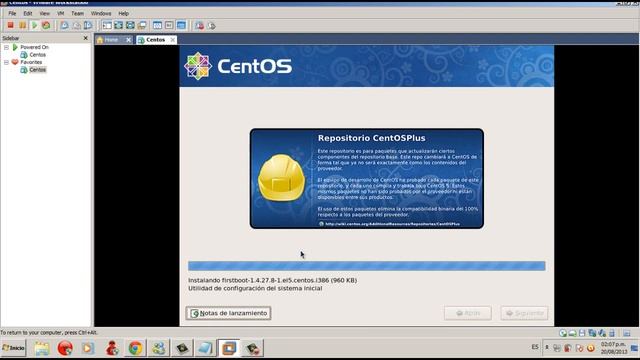Click the Appliance view toolbar icon
640x360 pixels.
(x=169, y=25)
